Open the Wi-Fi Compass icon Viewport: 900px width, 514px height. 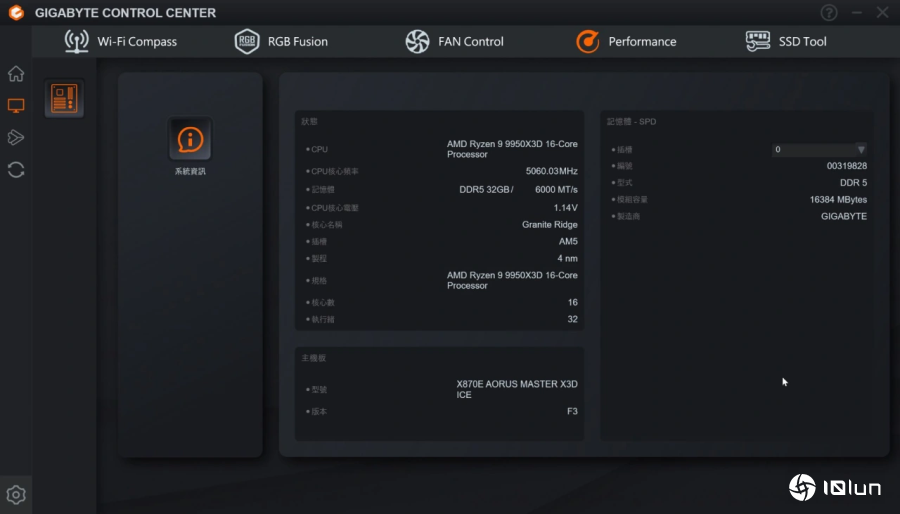(76, 41)
